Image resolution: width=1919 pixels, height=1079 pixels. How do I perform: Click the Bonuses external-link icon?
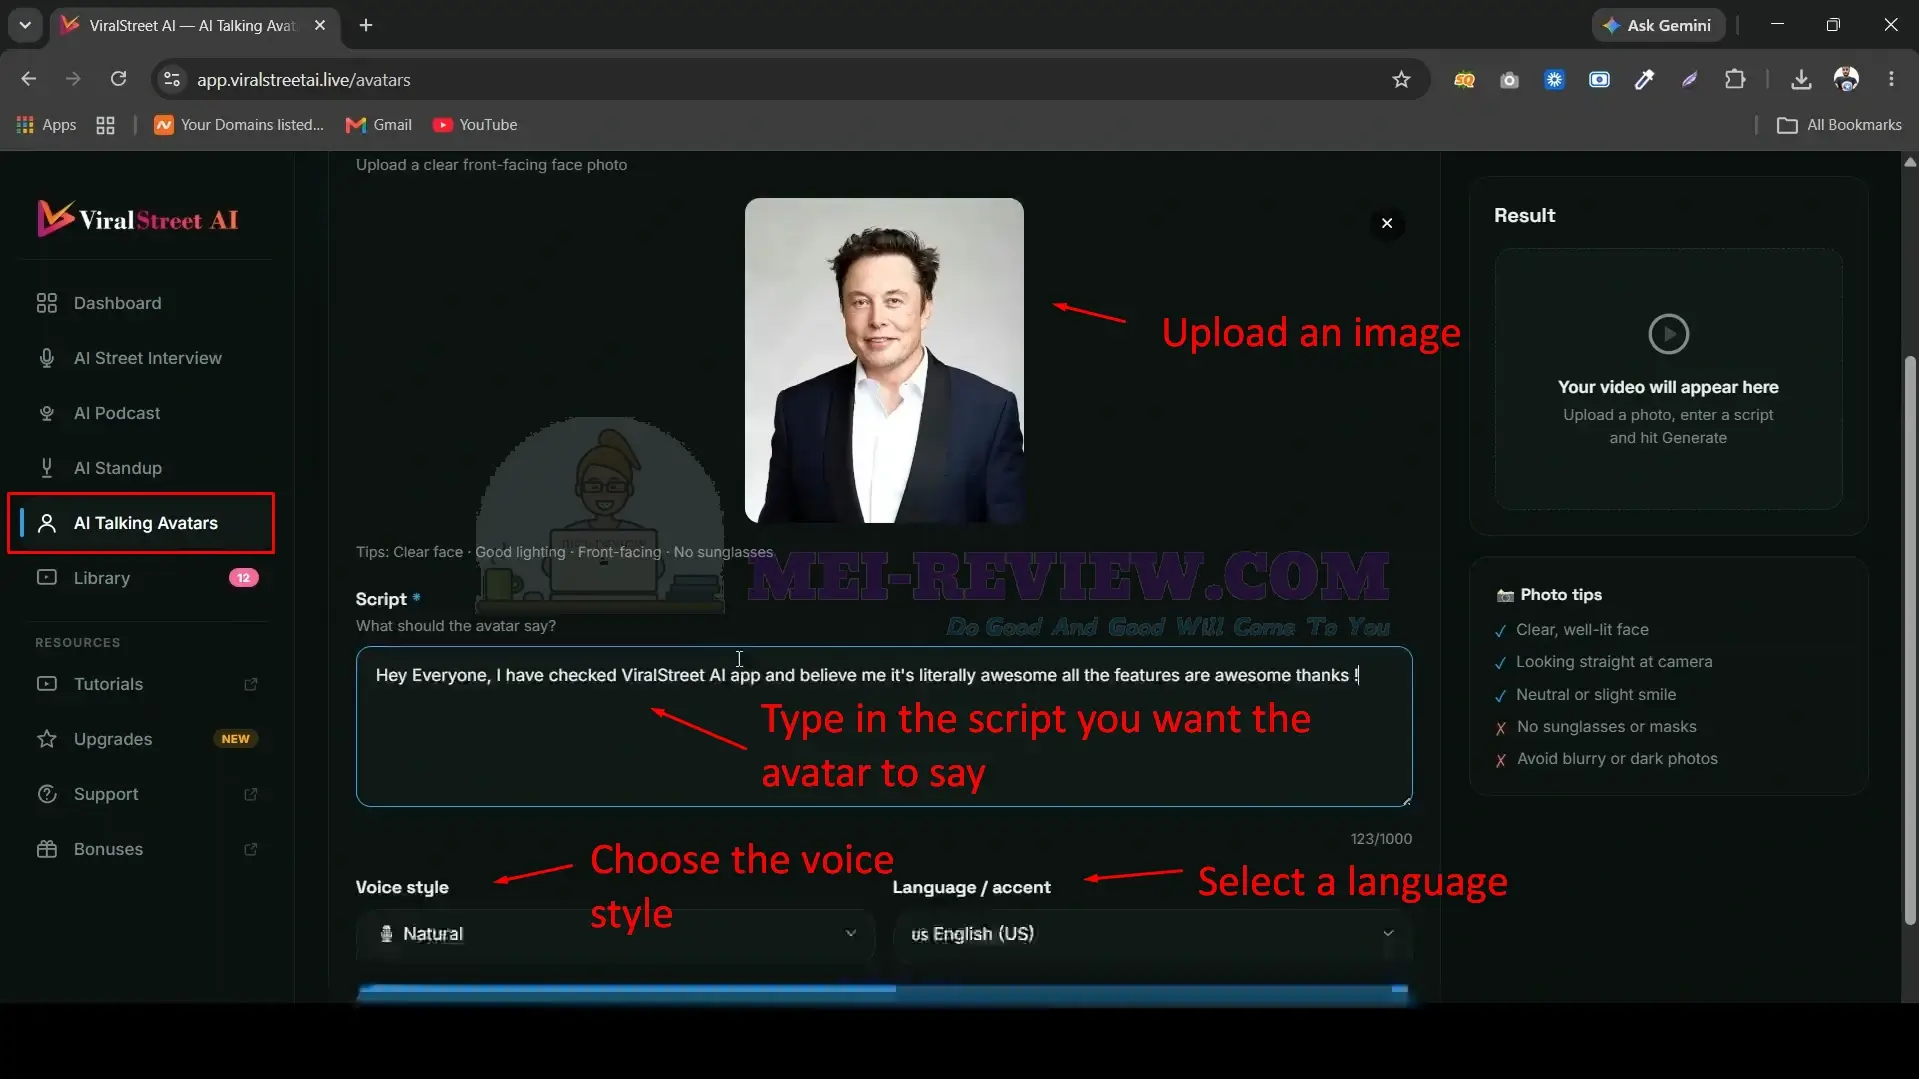point(251,849)
